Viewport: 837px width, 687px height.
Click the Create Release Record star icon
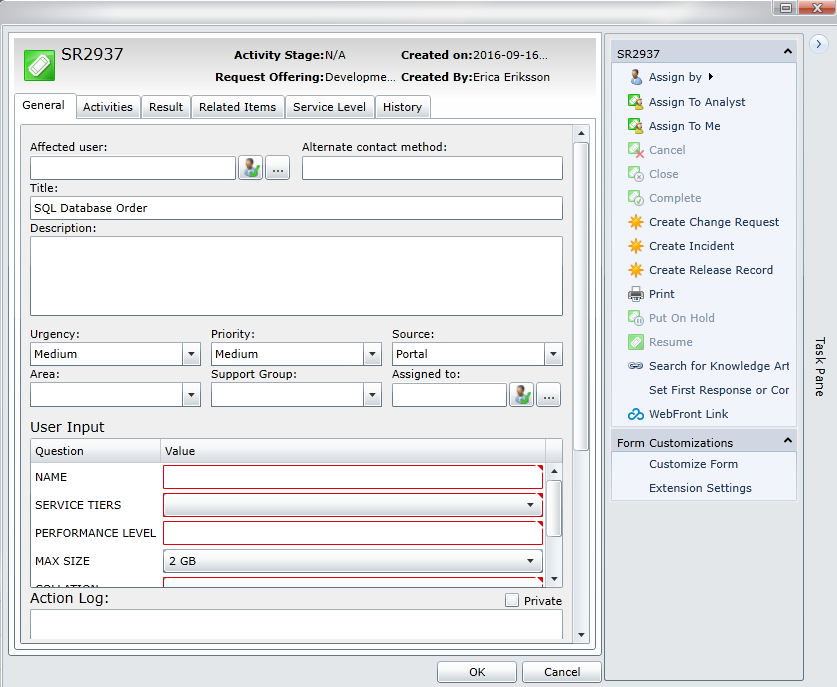pos(636,270)
